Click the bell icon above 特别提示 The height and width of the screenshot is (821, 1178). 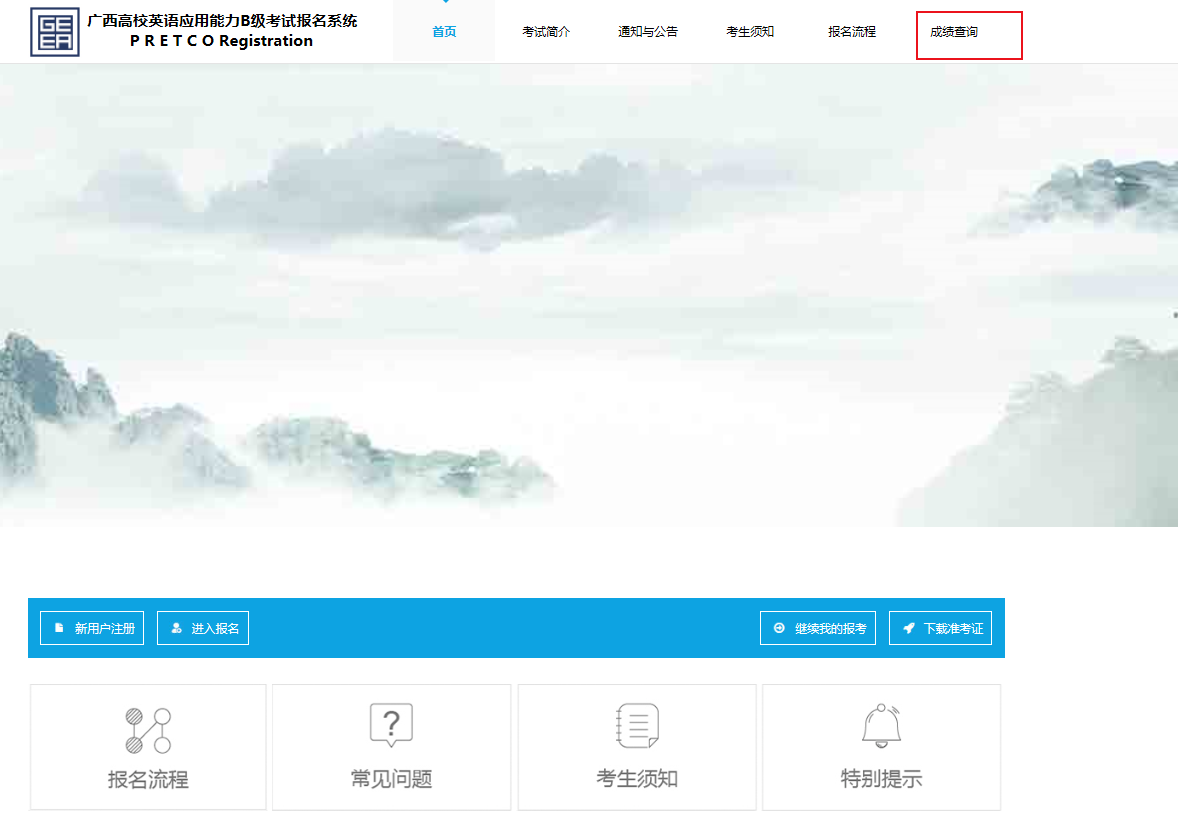881,725
